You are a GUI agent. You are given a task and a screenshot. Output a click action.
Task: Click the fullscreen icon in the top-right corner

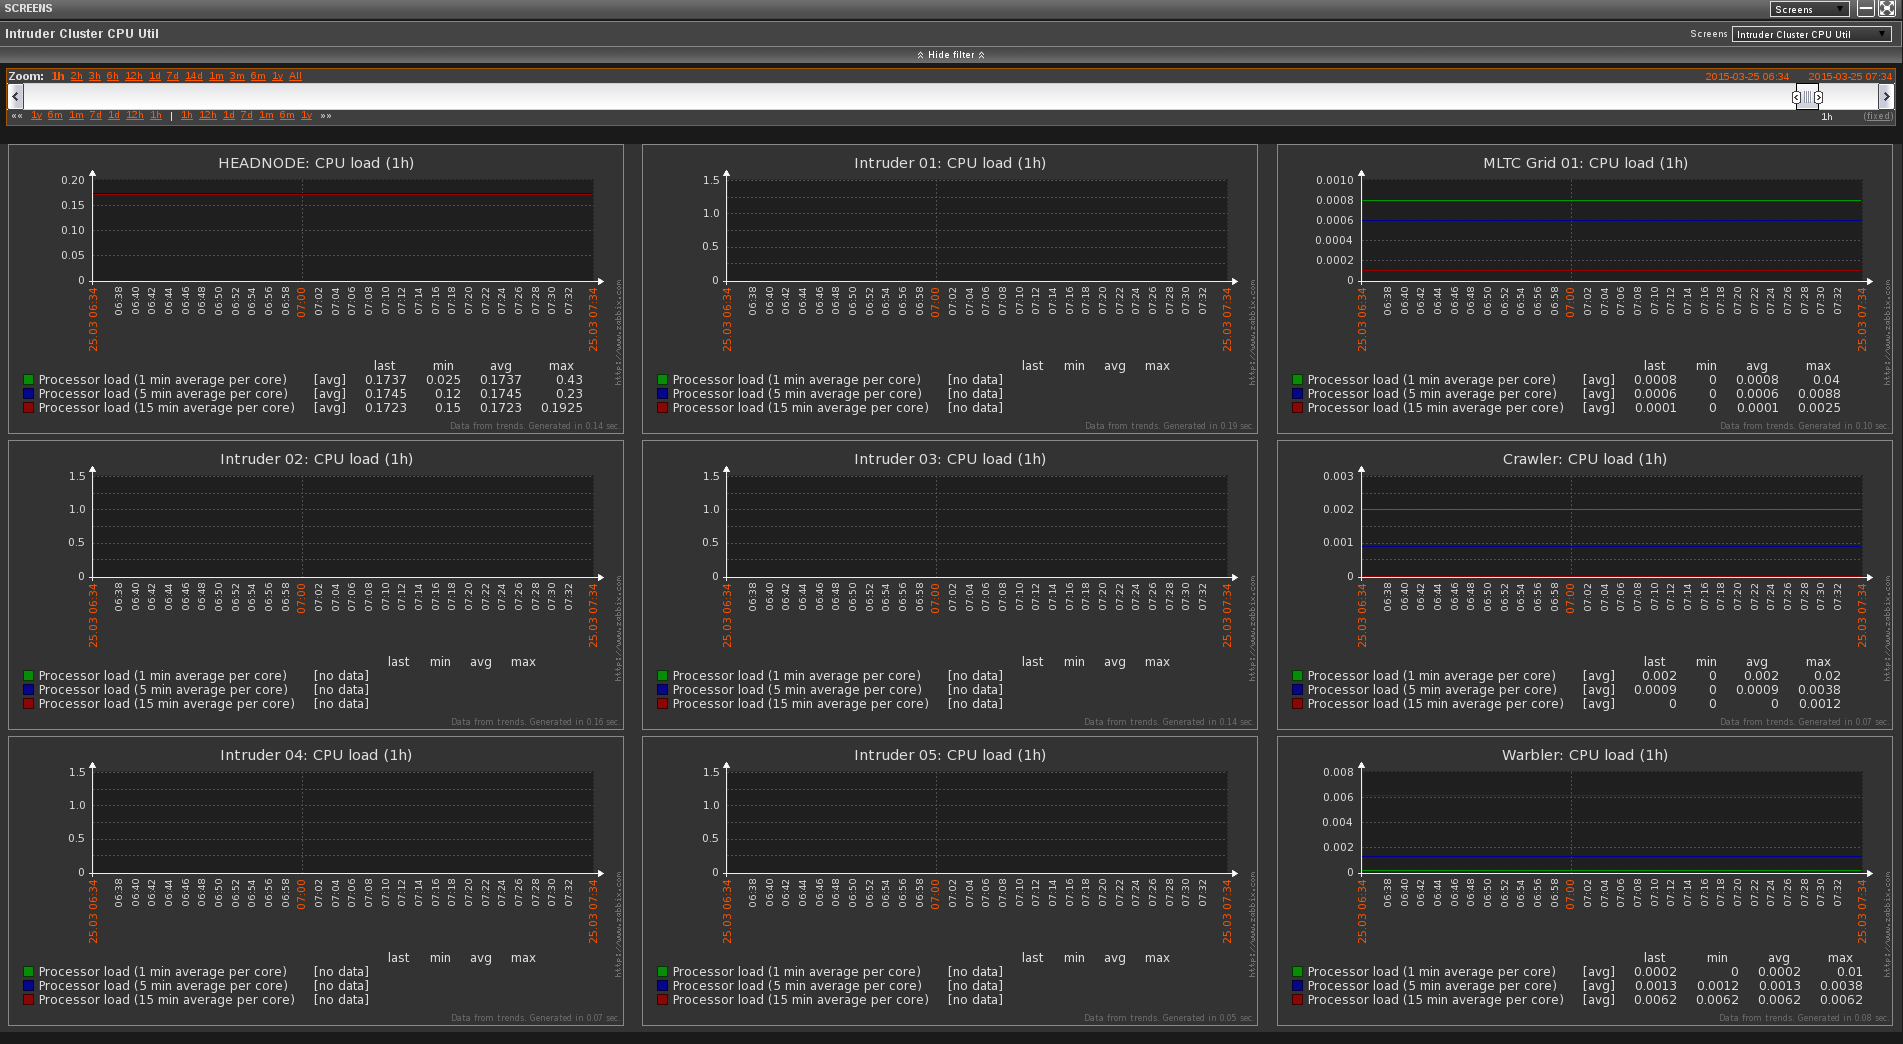pyautogui.click(x=1887, y=9)
